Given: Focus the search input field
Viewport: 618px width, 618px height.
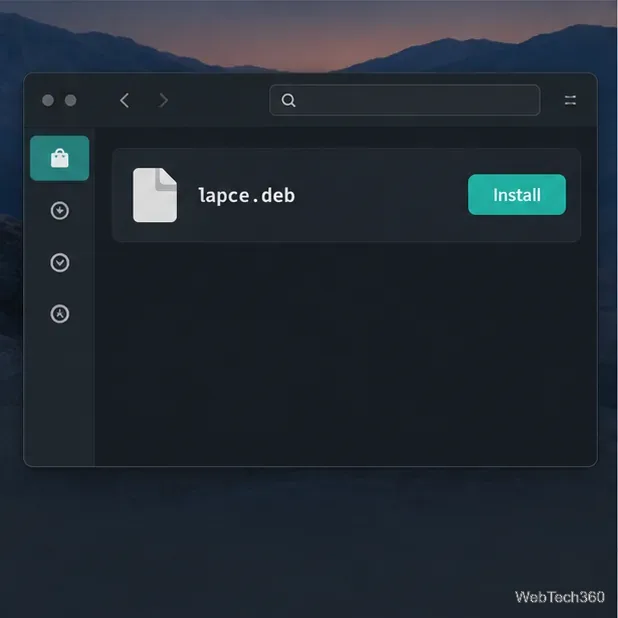Looking at the screenshot, I should click(x=405, y=100).
